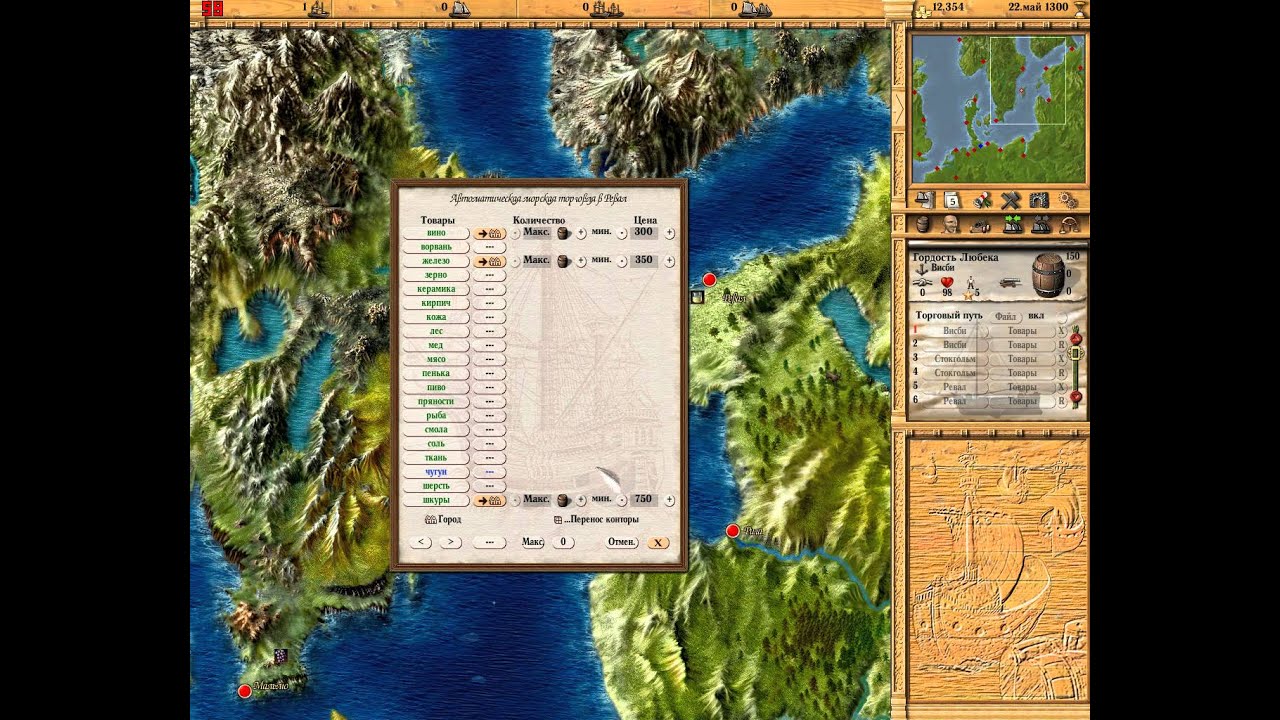
Task: Select the пряности goods row
Action: (x=436, y=401)
